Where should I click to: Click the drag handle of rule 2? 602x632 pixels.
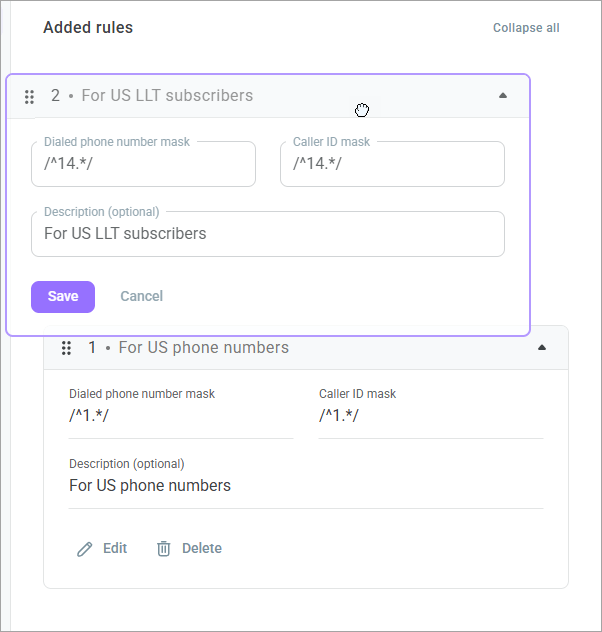29,97
